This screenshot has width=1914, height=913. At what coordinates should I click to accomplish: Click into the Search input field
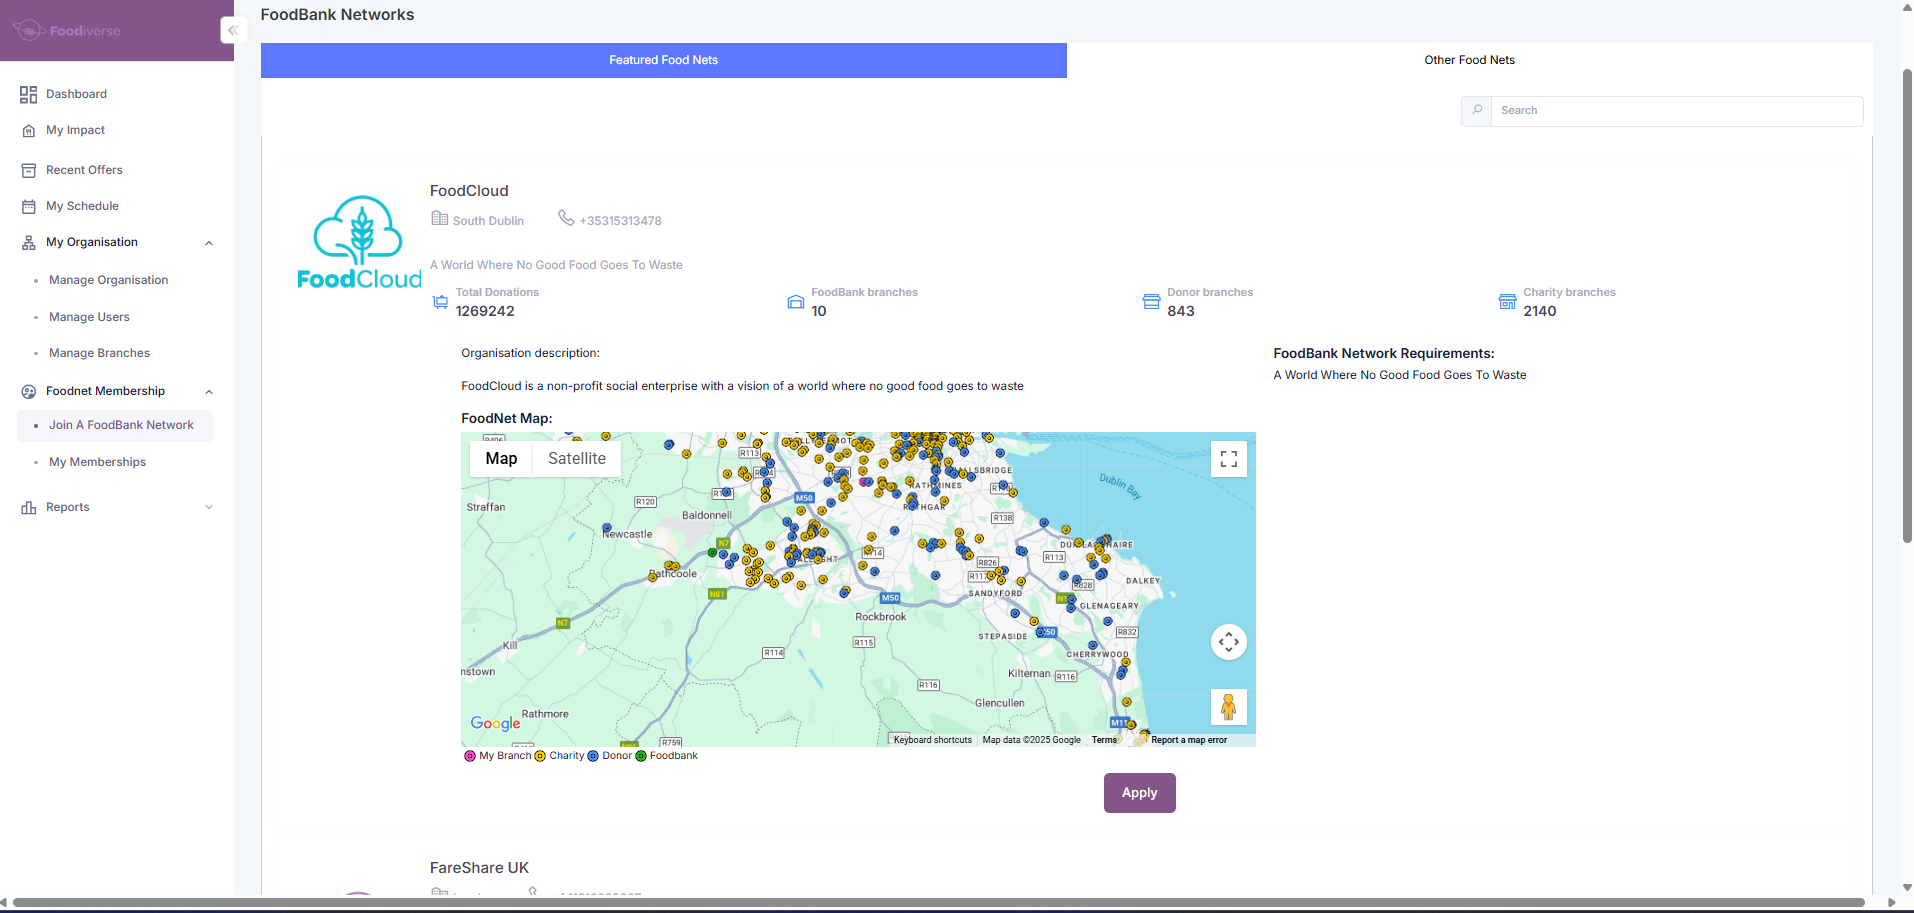1676,111
